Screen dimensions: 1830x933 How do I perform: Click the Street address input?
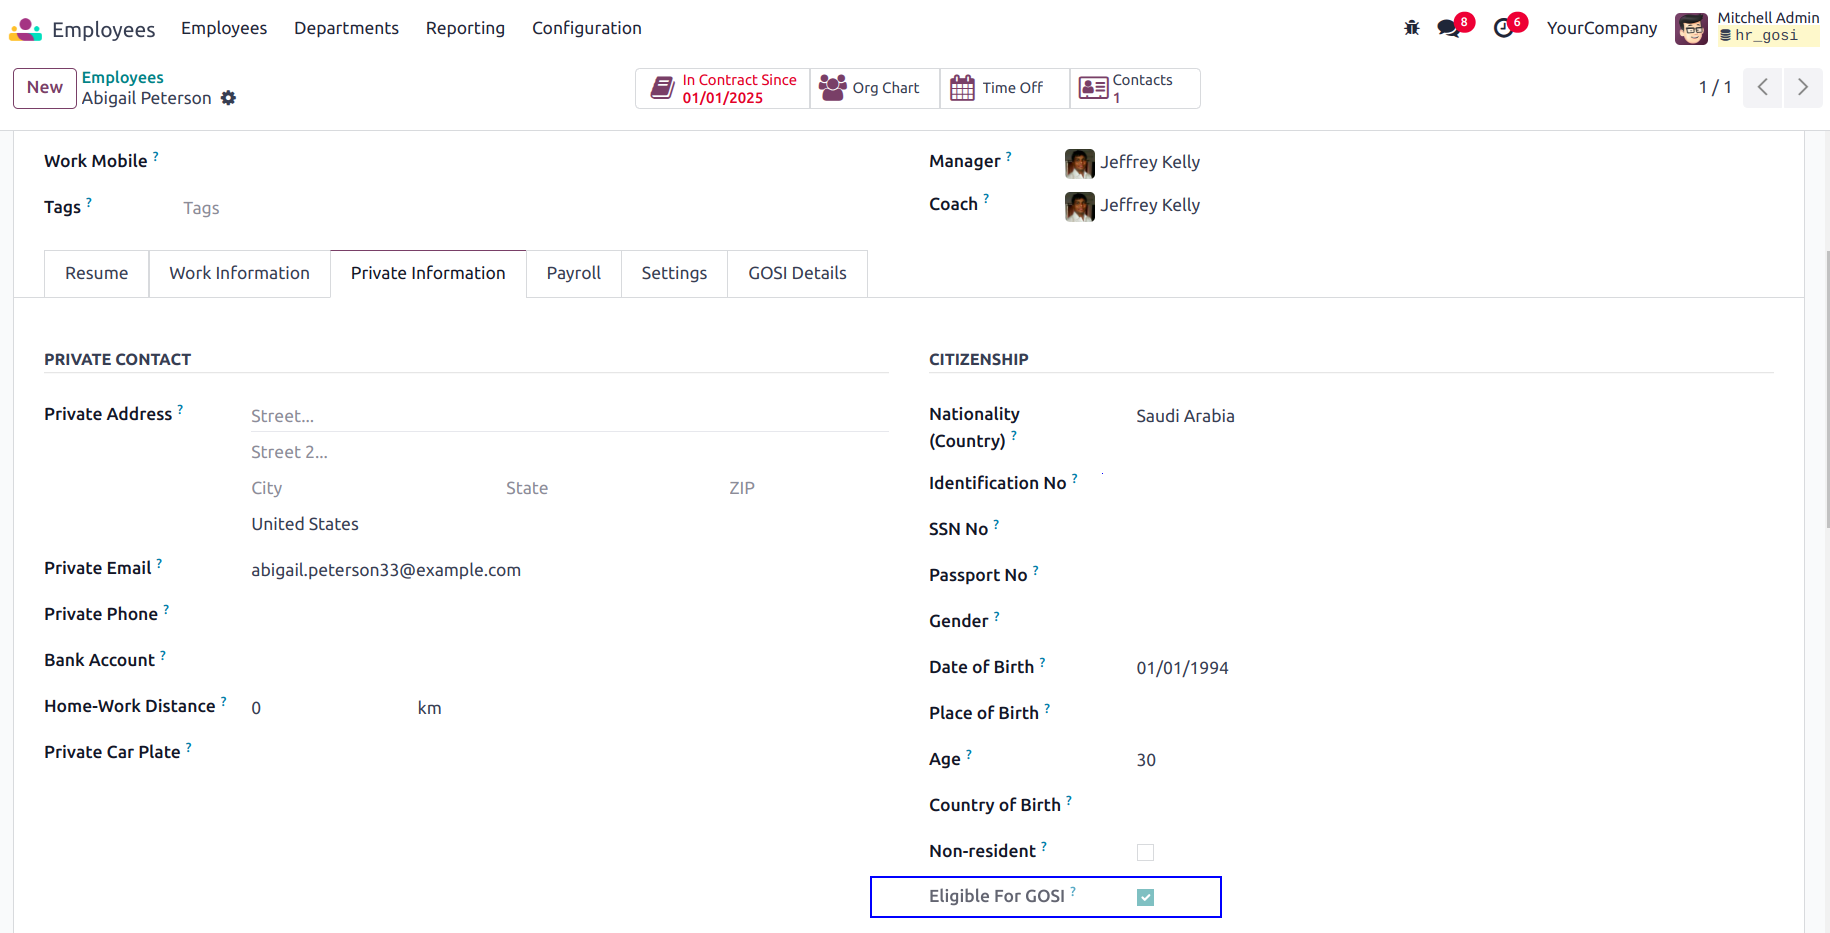(x=569, y=416)
